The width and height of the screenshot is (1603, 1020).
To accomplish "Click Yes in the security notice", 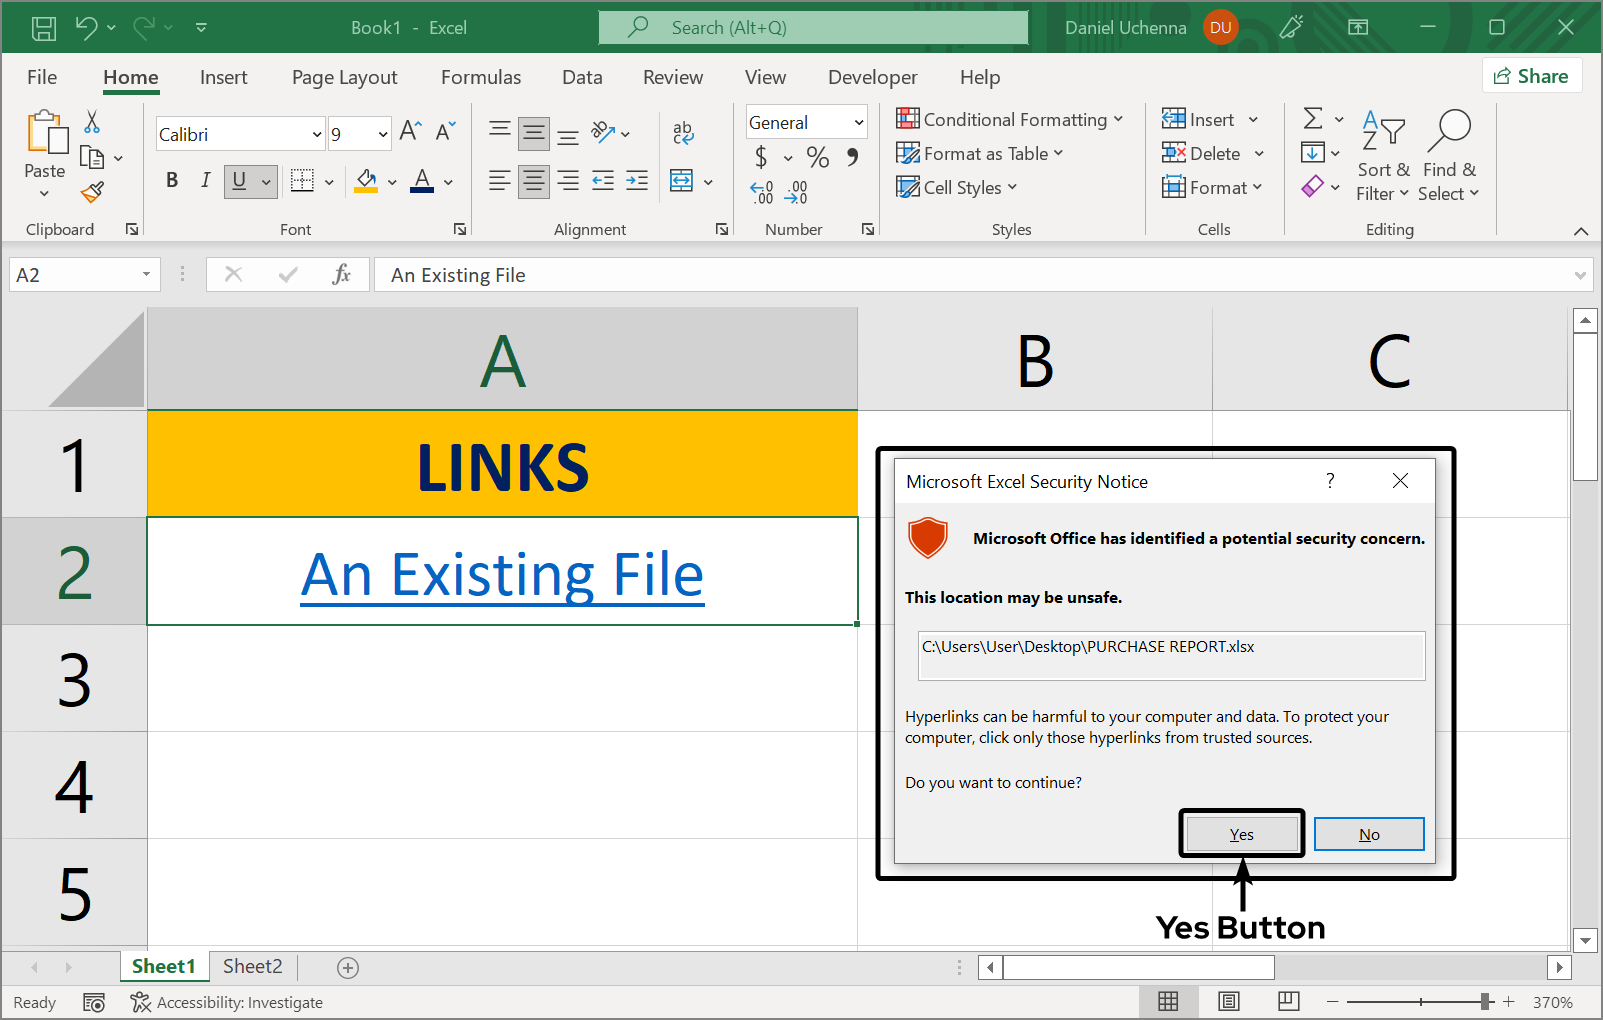I will pos(1241,833).
